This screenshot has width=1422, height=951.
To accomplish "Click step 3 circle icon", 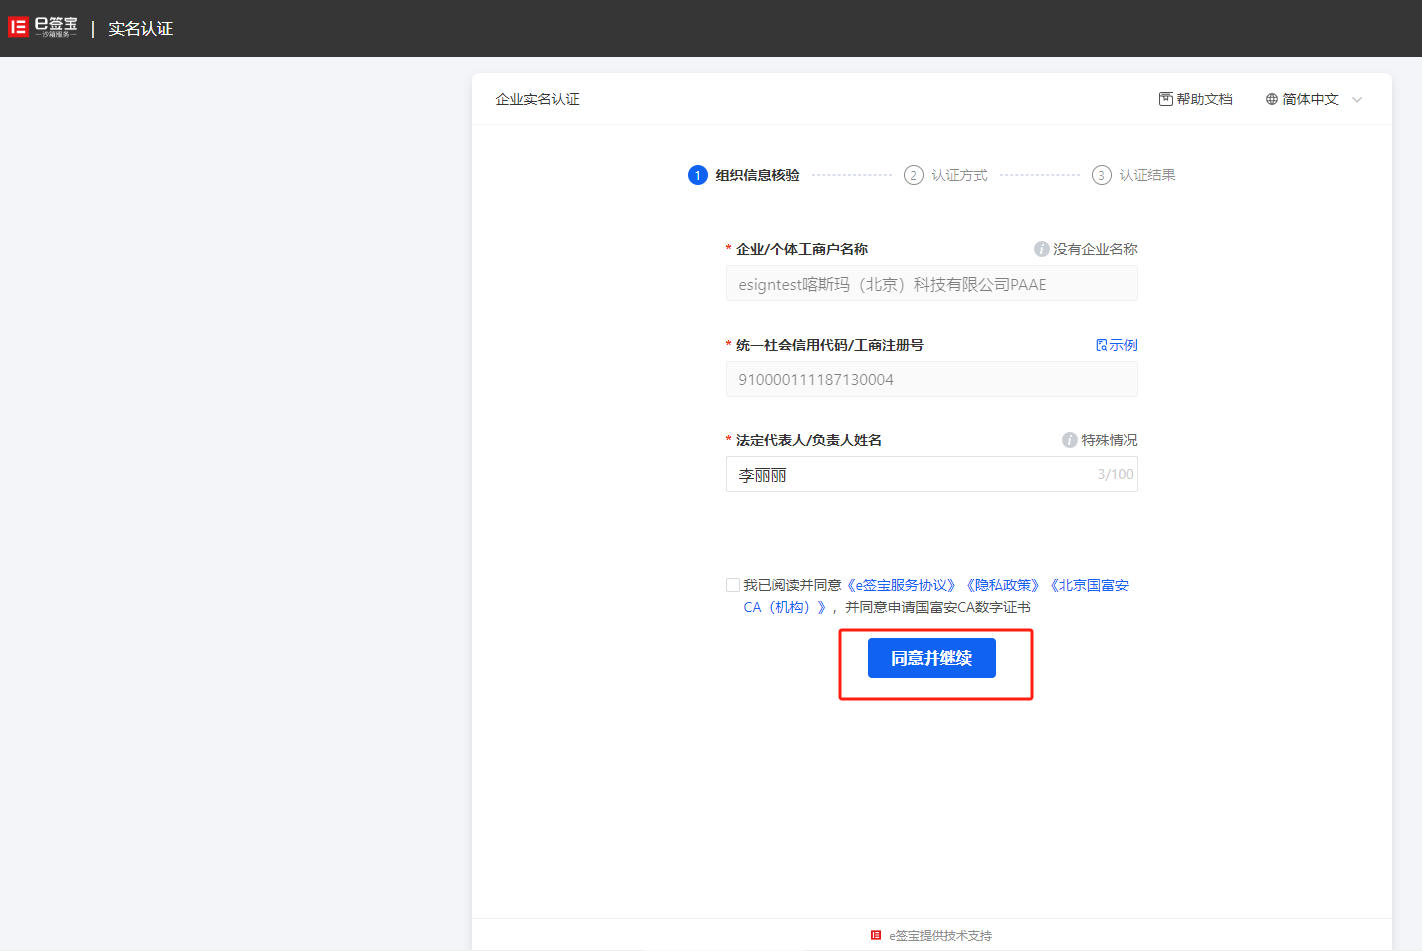I will point(1101,175).
